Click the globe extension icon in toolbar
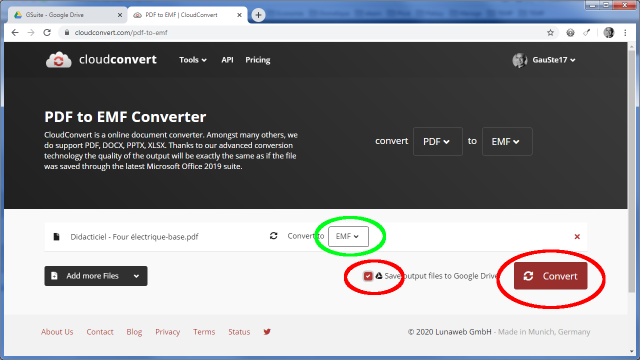The width and height of the screenshot is (640, 360). point(570,33)
